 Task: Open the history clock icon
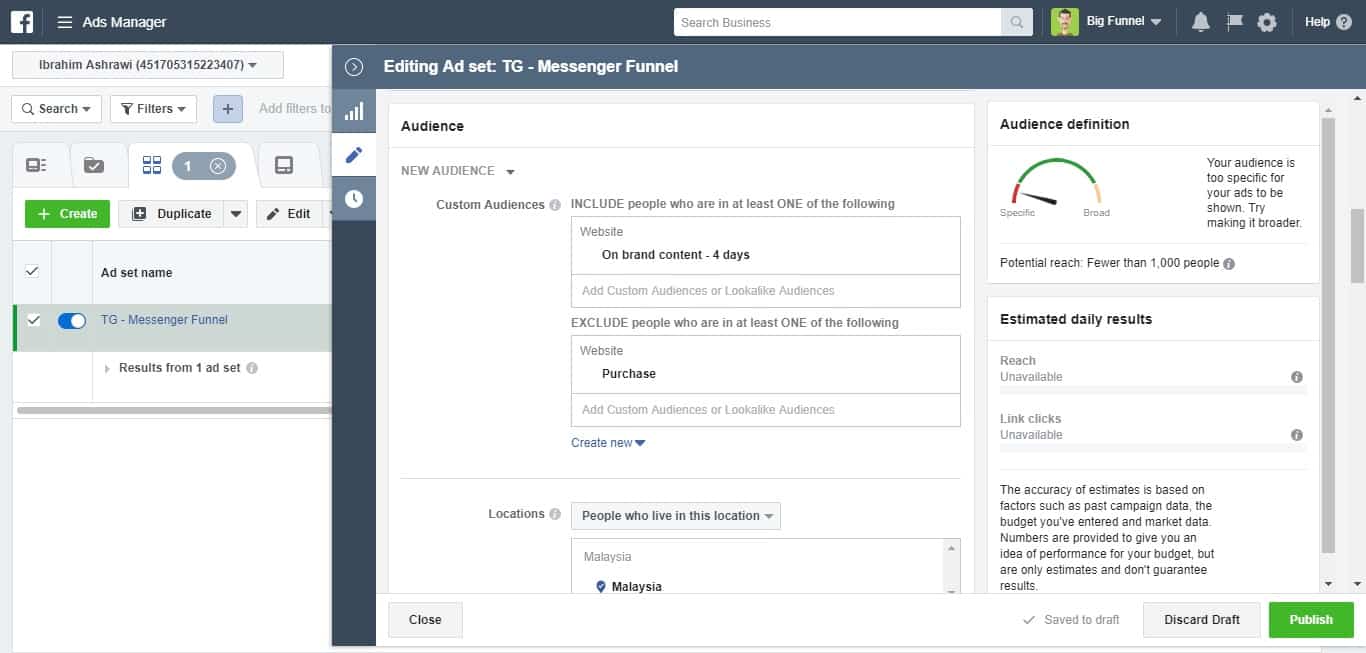coord(354,199)
